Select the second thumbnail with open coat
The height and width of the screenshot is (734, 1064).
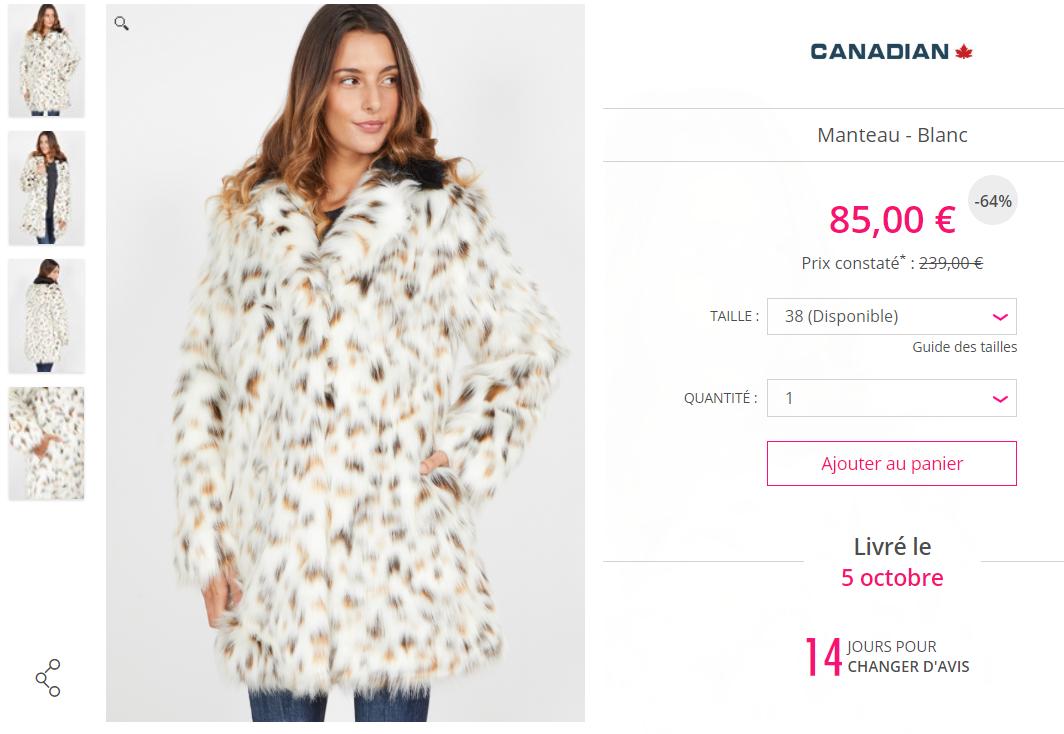(x=46, y=188)
